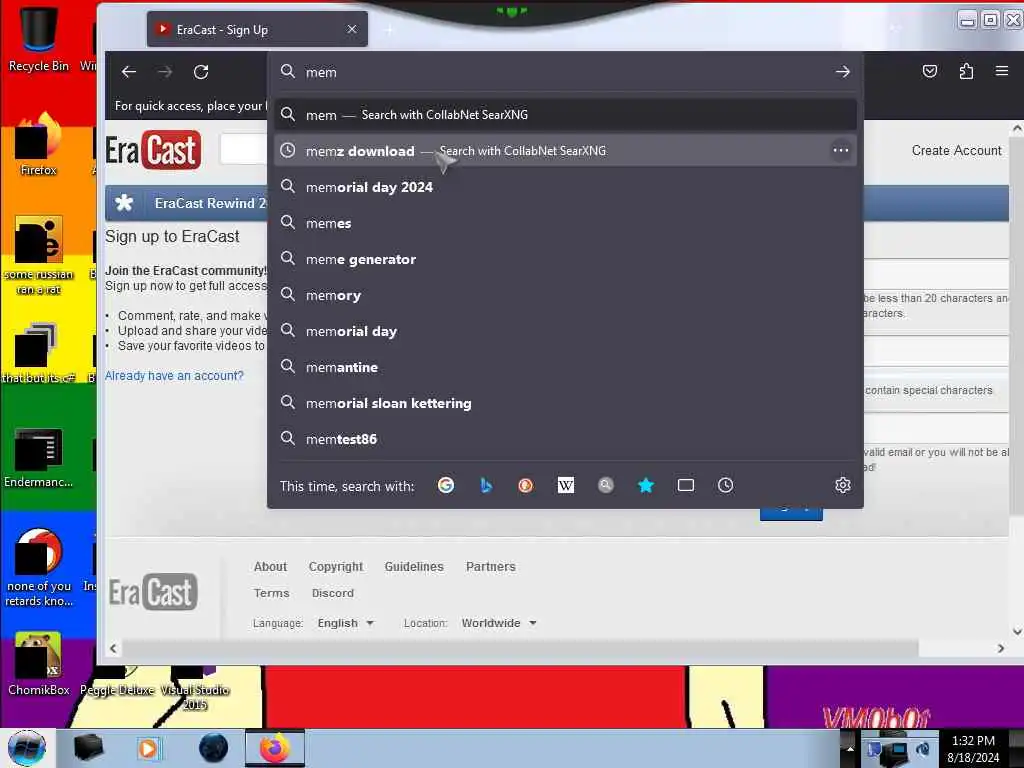
Task: Open the Terms footer link
Action: [271, 593]
